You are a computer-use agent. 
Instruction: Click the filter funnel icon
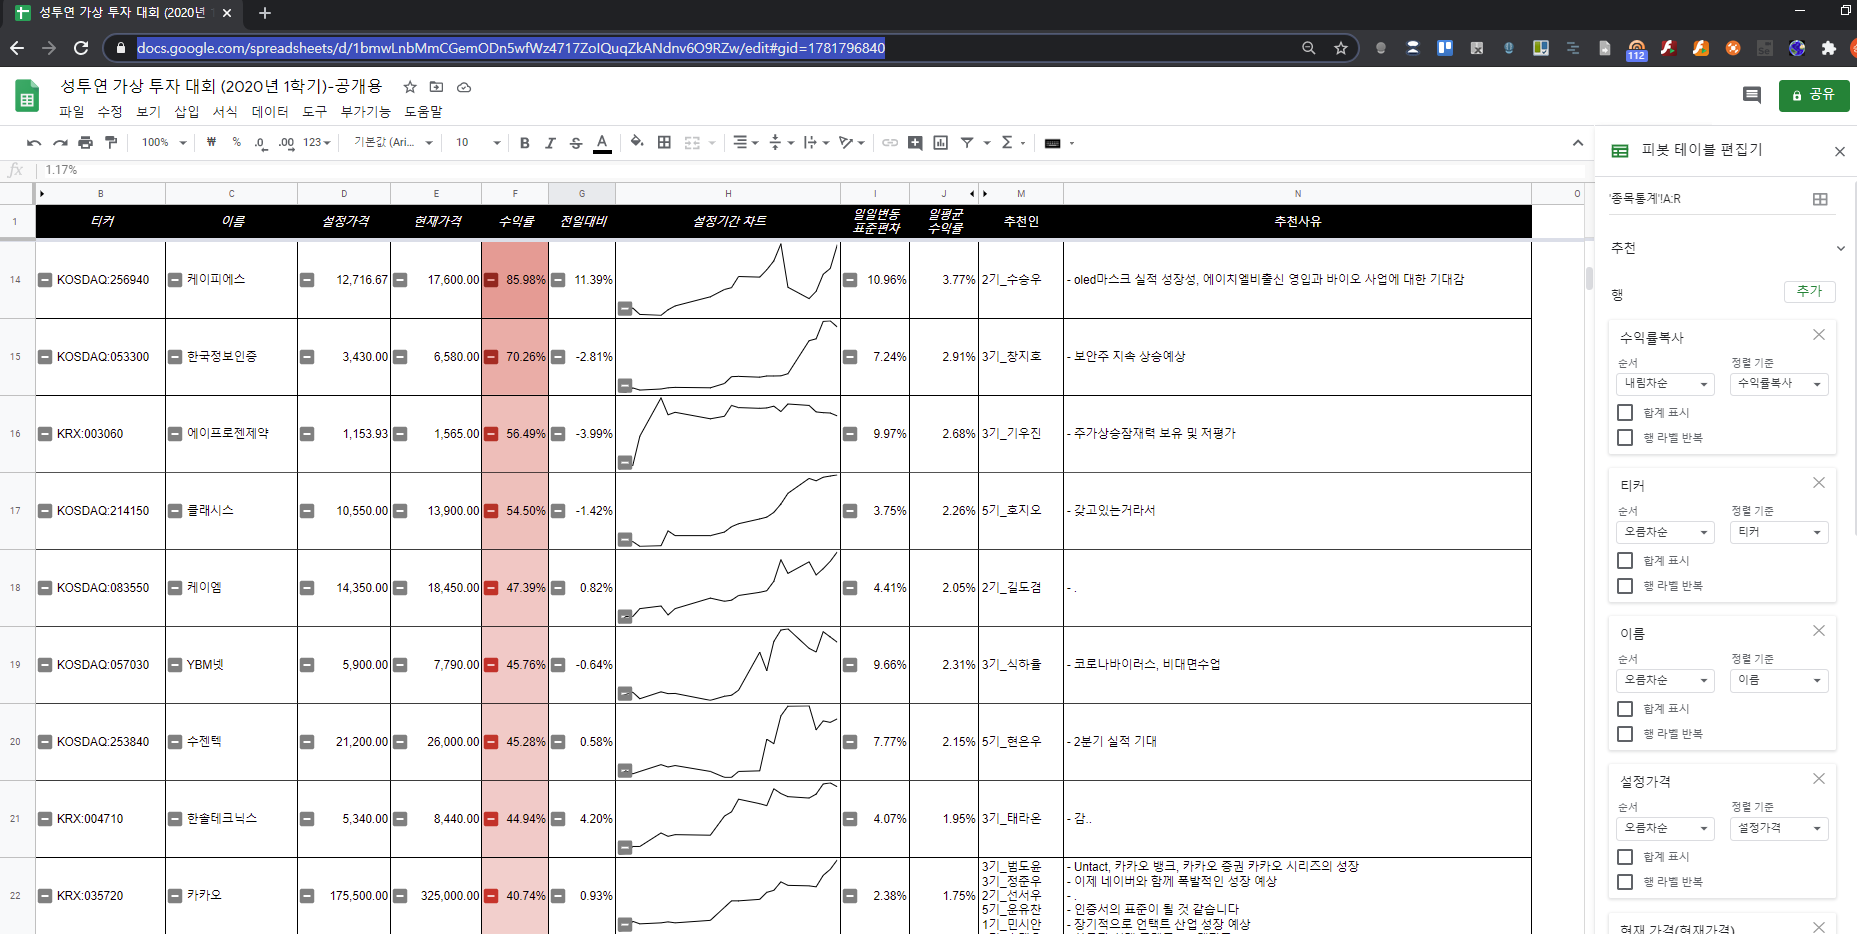coord(967,143)
